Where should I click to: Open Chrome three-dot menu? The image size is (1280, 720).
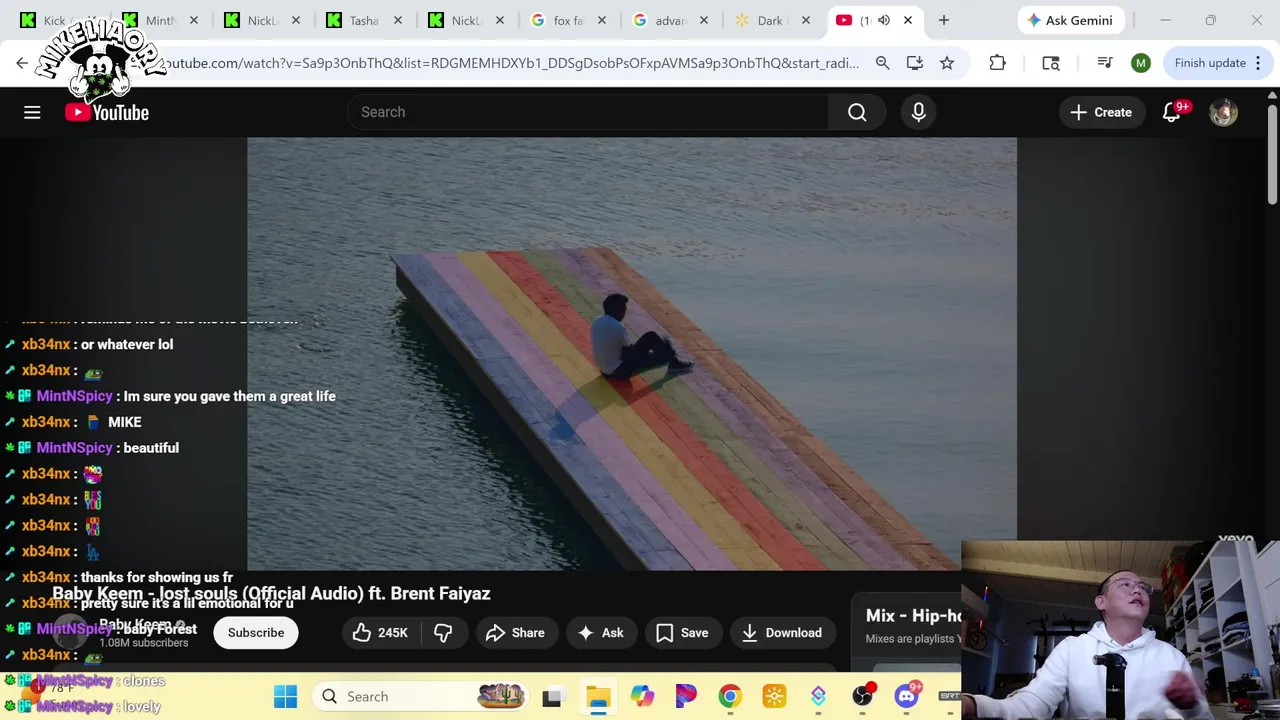click(1258, 63)
